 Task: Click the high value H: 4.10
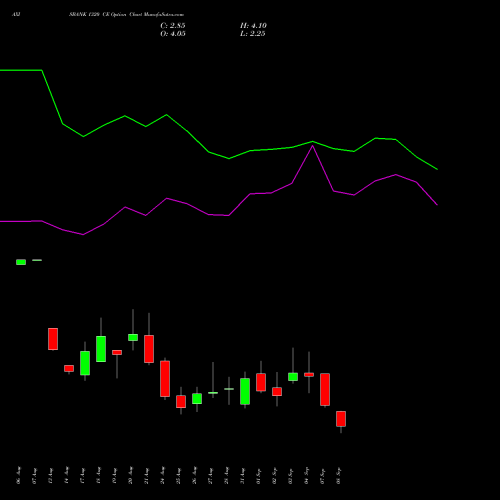tap(253, 26)
